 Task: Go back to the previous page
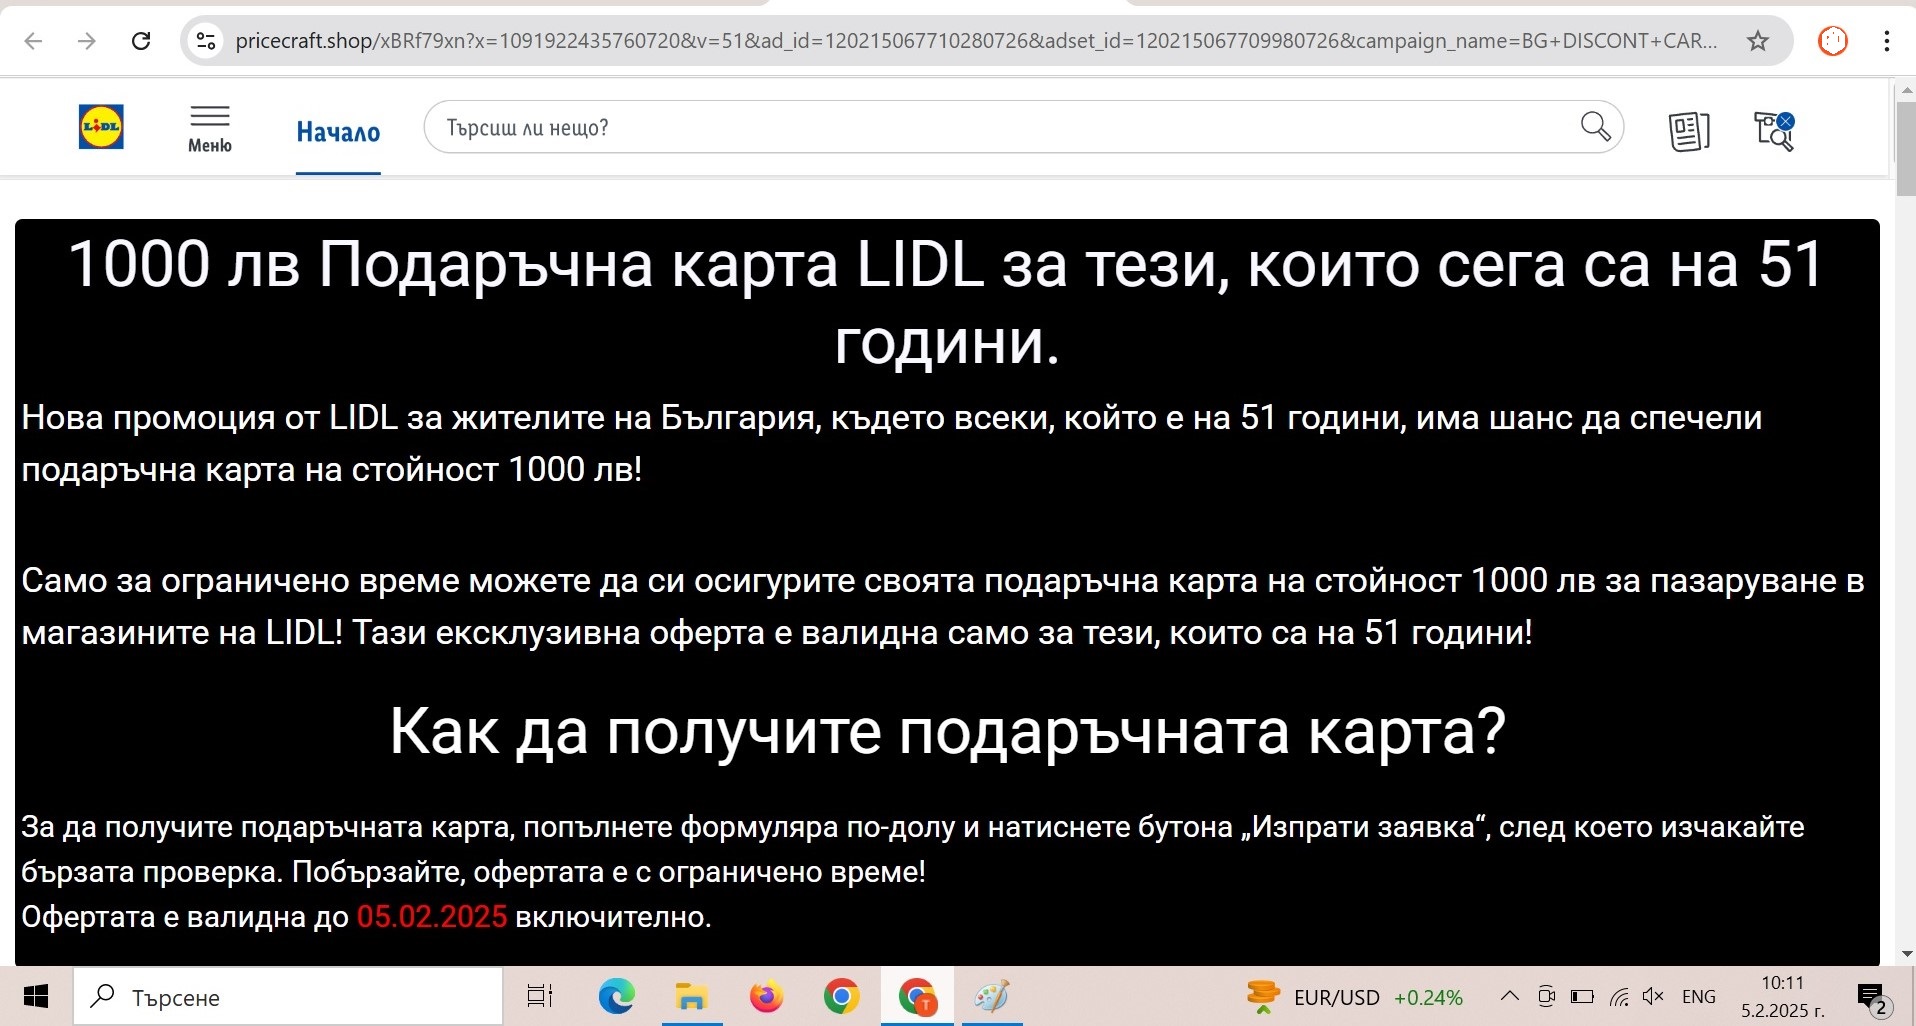click(33, 41)
